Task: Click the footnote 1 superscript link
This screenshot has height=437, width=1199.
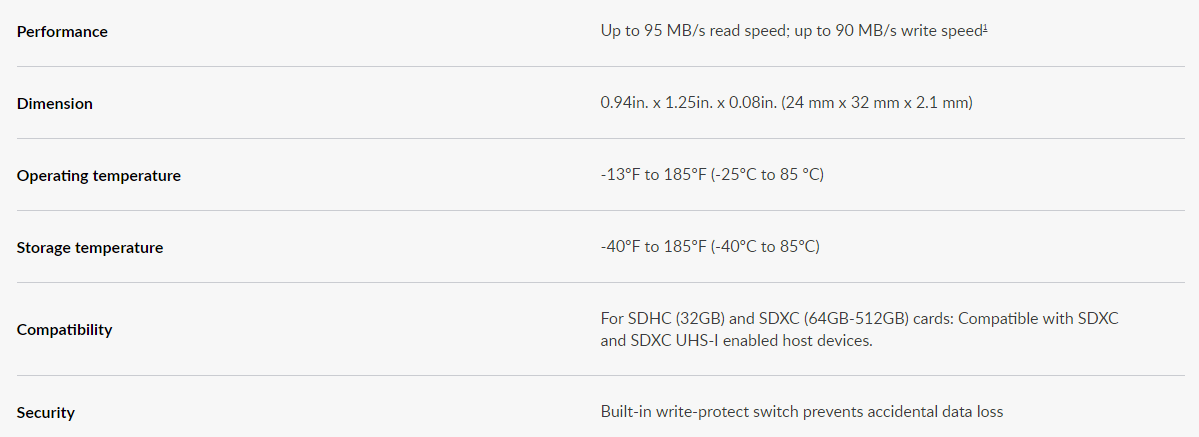Action: click(985, 28)
